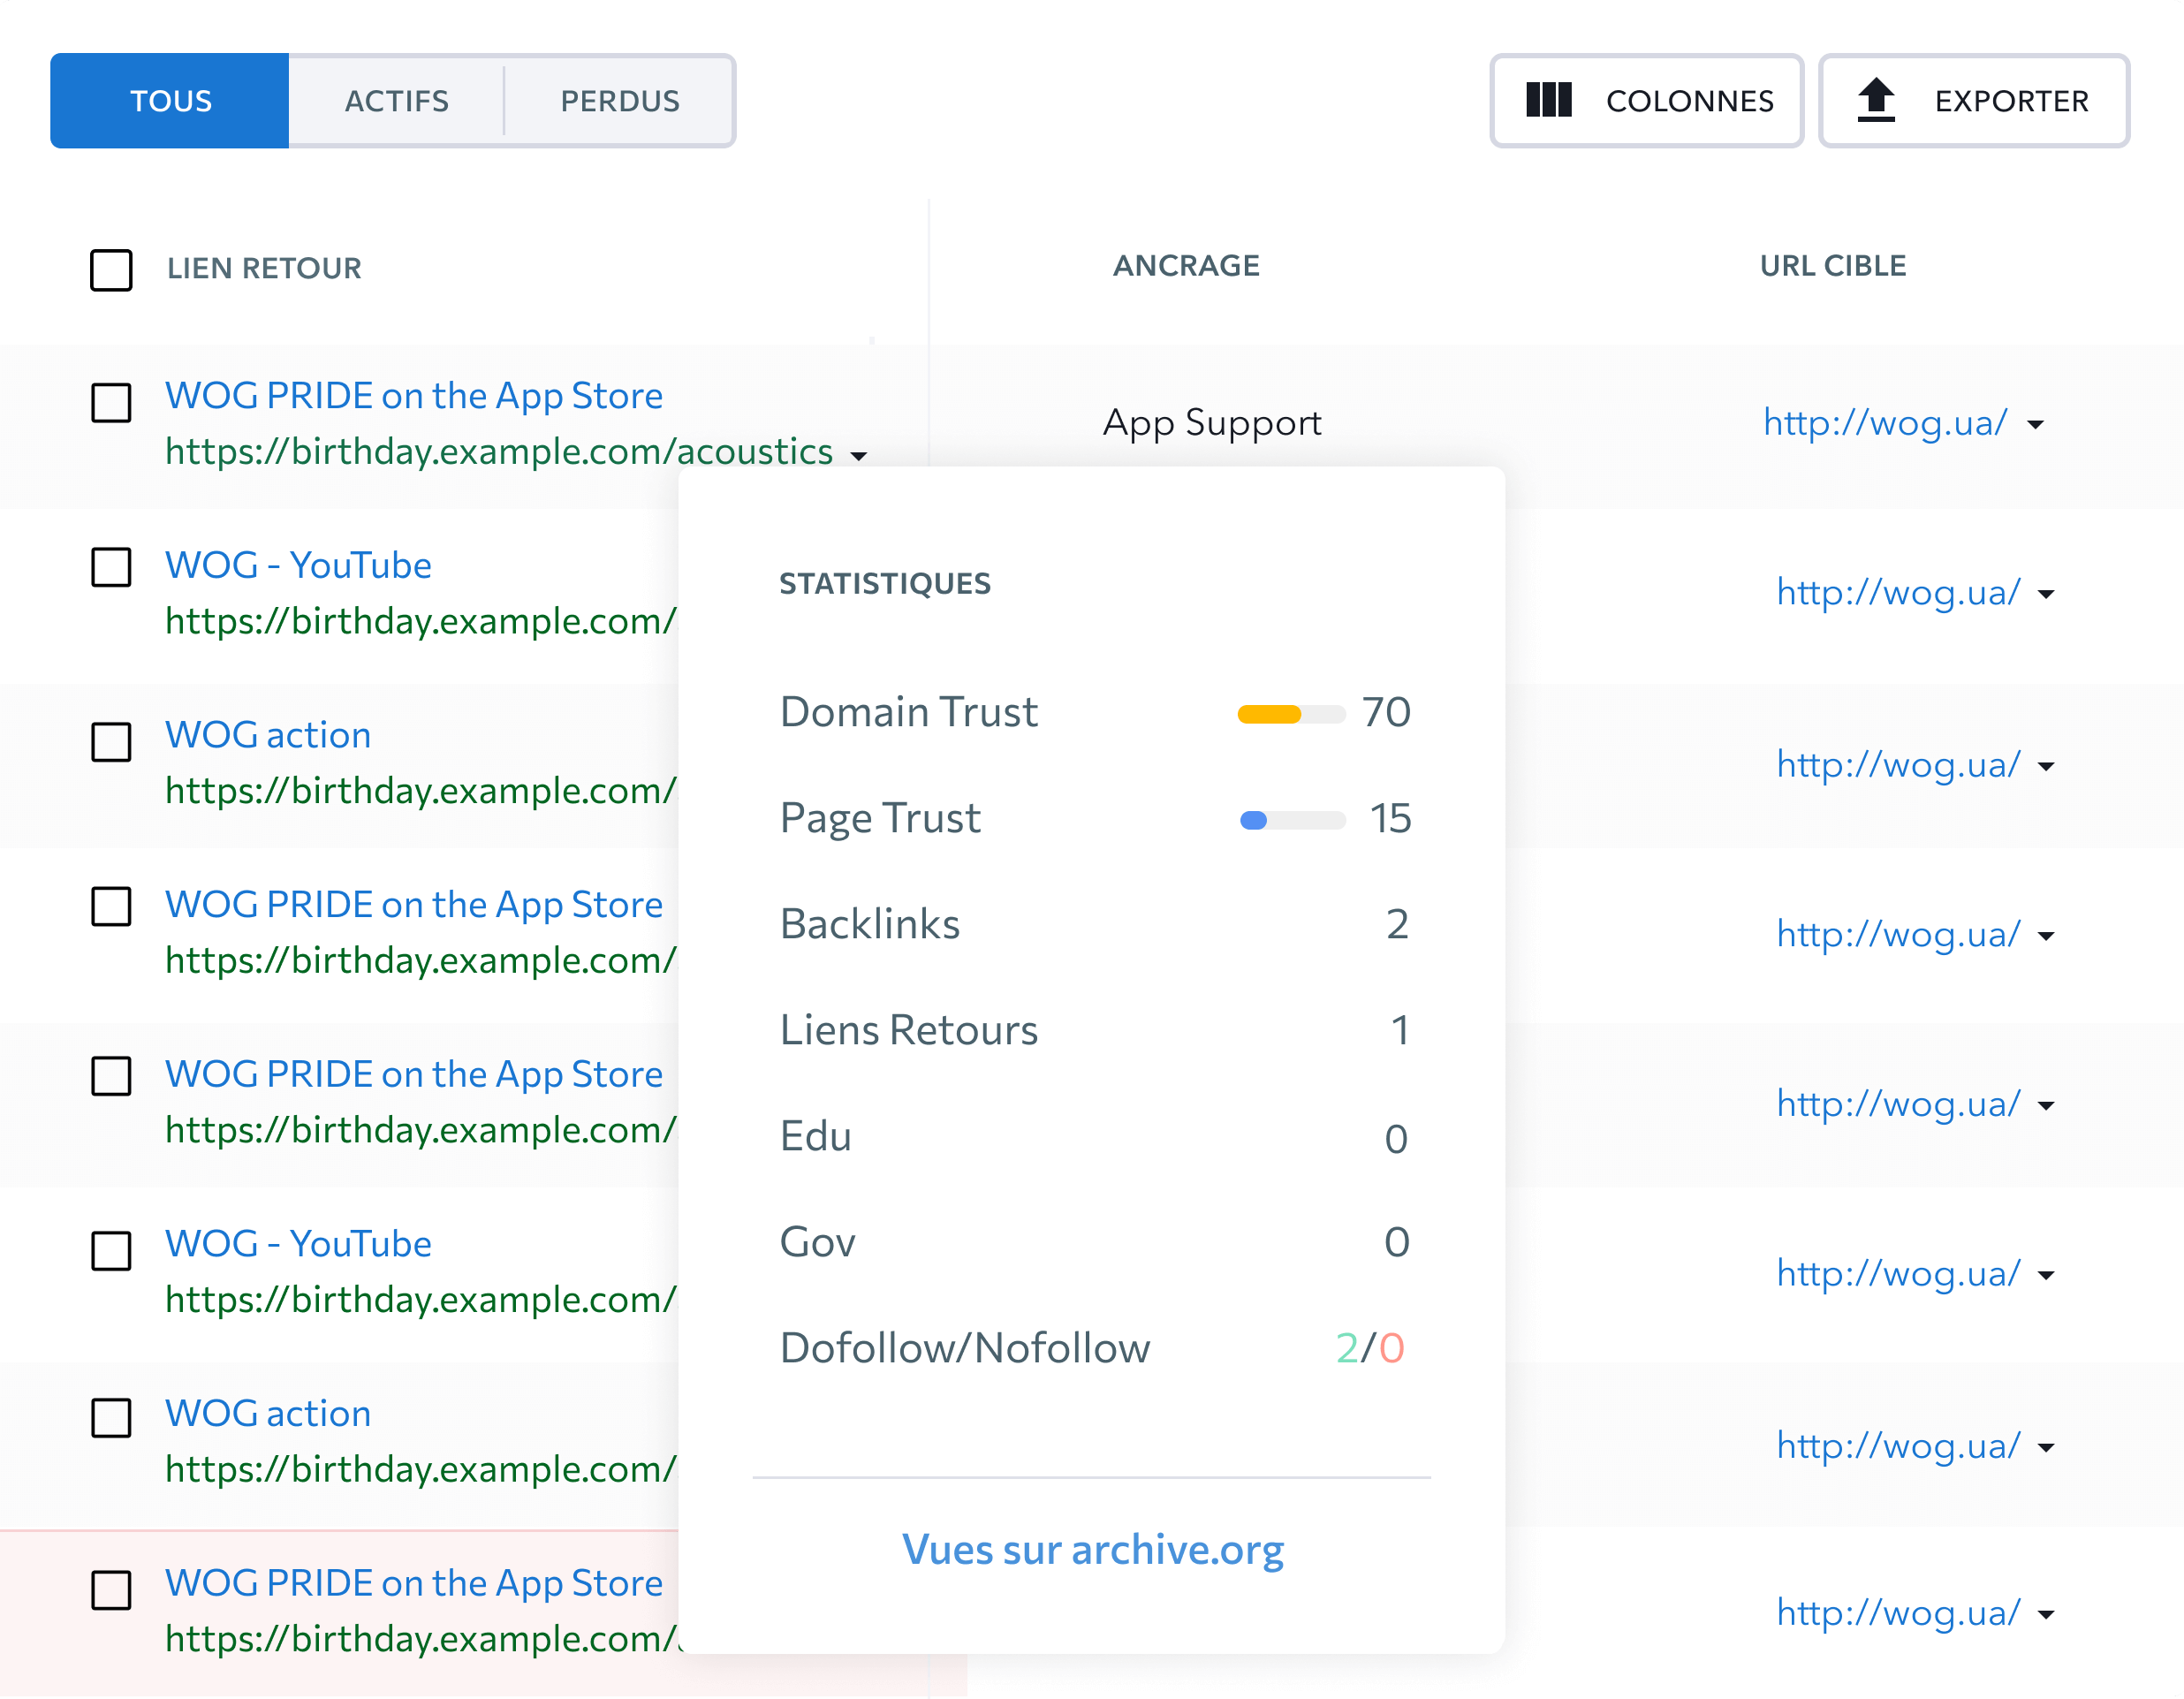The height and width of the screenshot is (1699, 2184).
Task: Open Vues sur archive.org link
Action: pos(1093,1549)
